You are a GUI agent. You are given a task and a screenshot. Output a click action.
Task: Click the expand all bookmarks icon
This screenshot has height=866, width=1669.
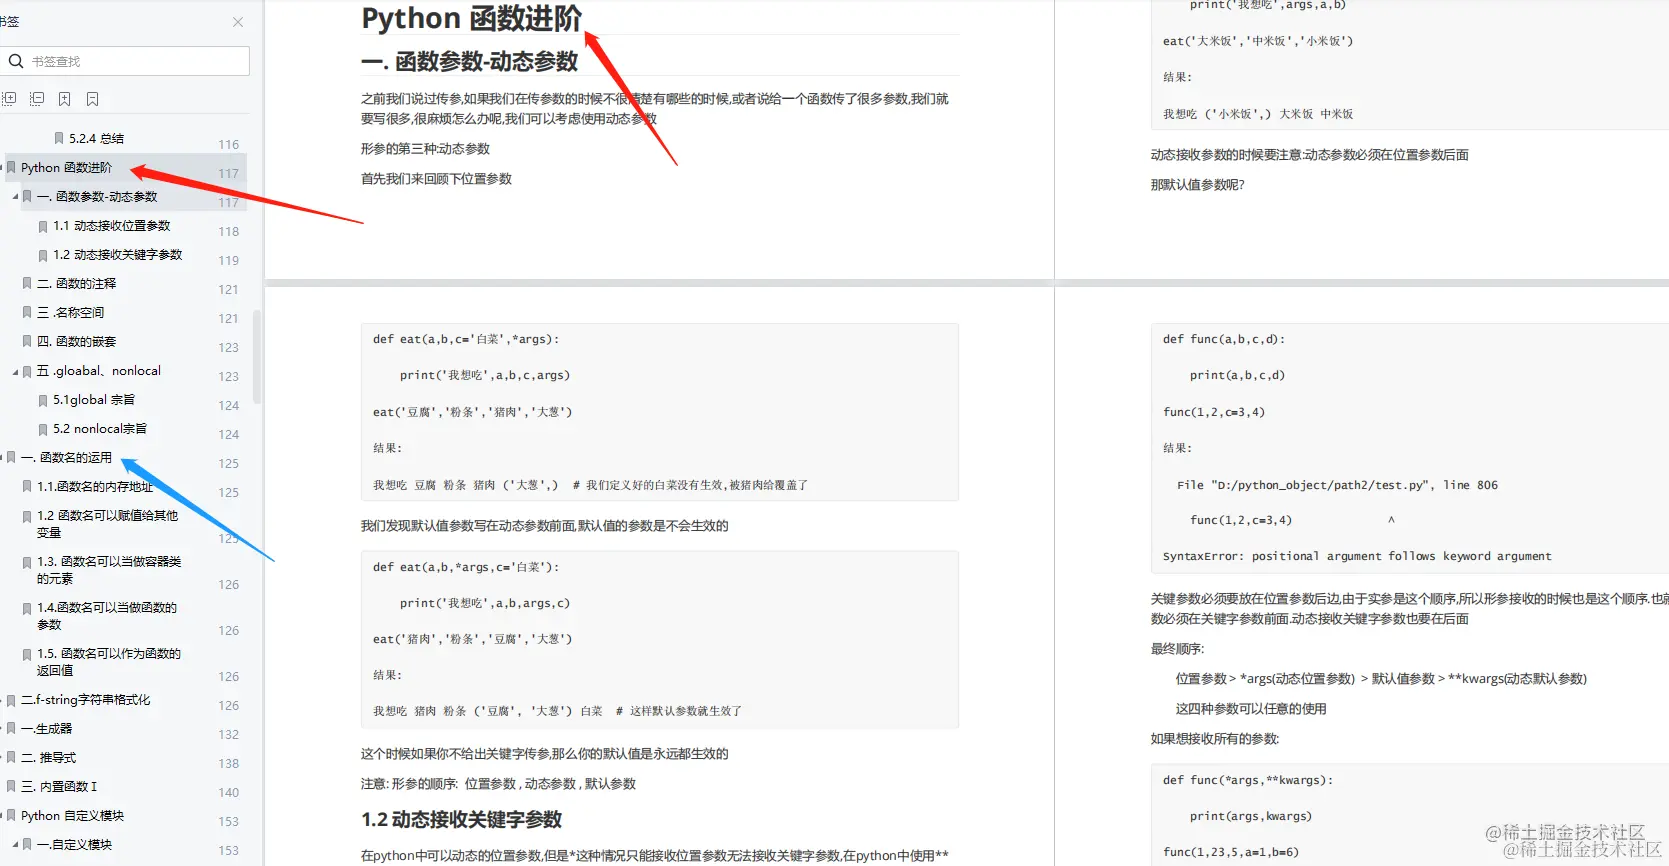(9, 99)
